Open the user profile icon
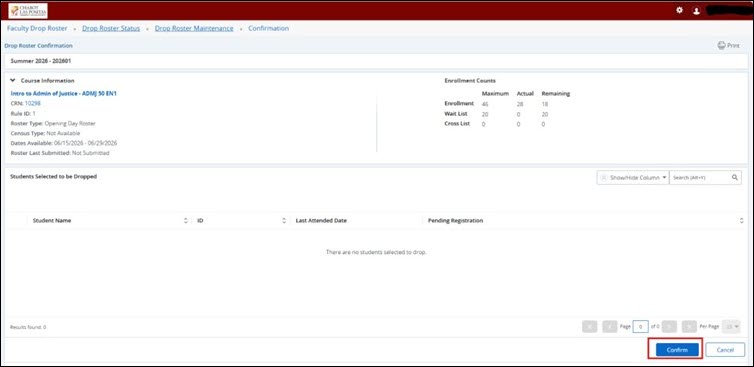The height and width of the screenshot is (367, 754). (696, 11)
